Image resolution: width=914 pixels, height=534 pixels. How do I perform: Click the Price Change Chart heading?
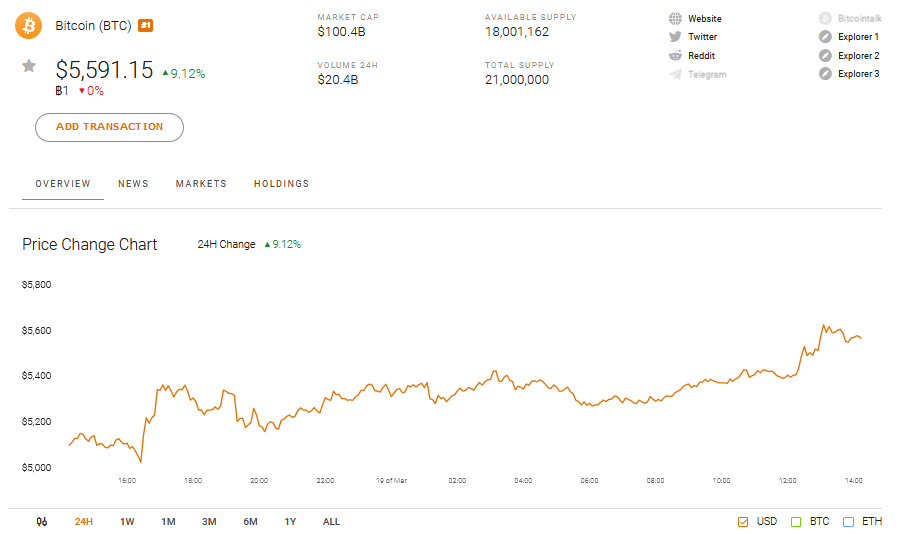(90, 244)
